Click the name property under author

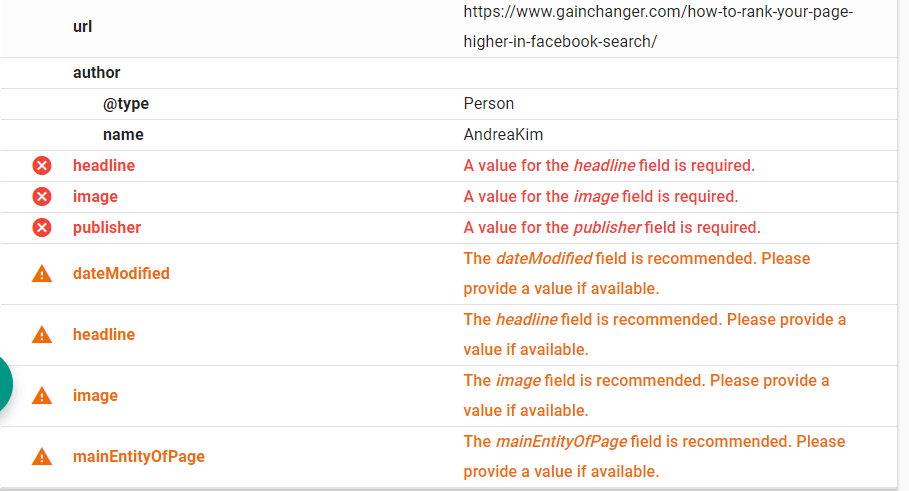pyautogui.click(x=123, y=134)
